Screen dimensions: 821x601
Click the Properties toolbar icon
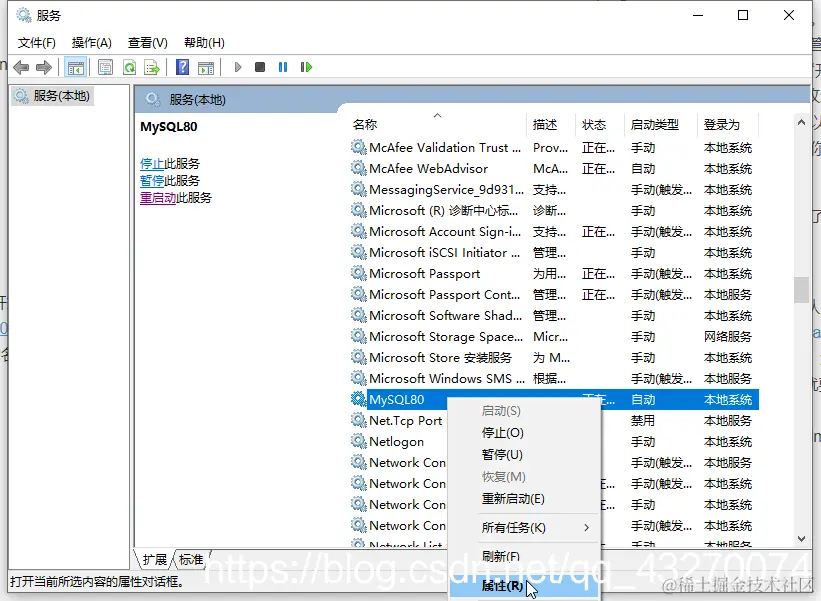[x=105, y=67]
